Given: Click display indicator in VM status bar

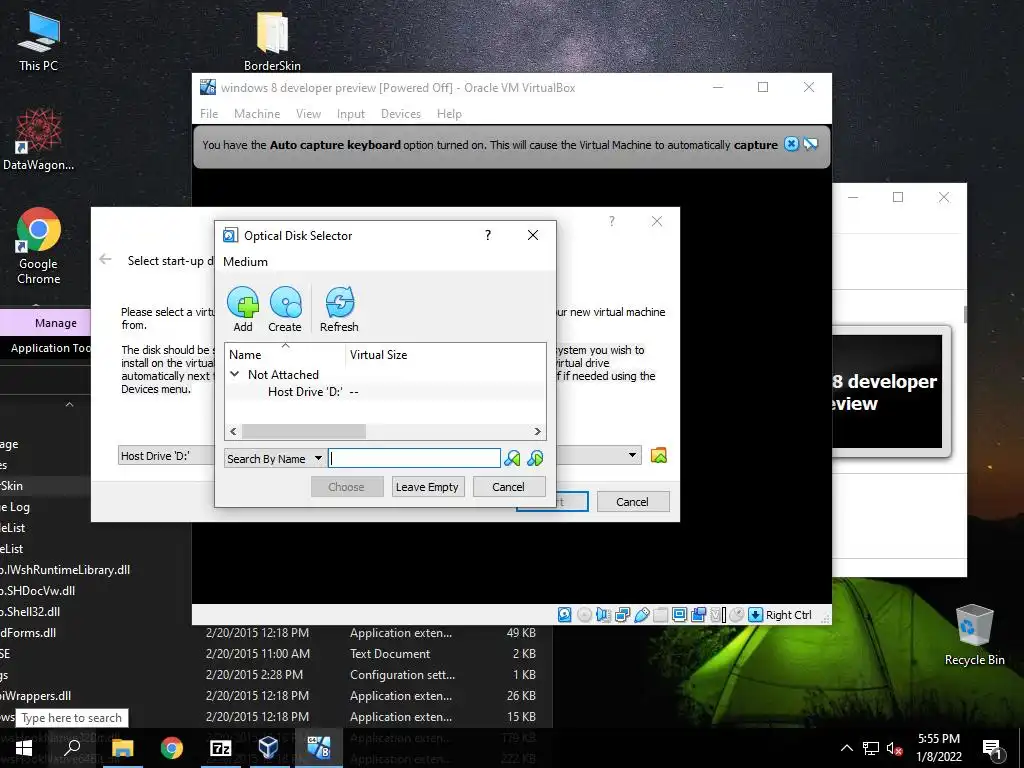Looking at the screenshot, I should (x=680, y=615).
